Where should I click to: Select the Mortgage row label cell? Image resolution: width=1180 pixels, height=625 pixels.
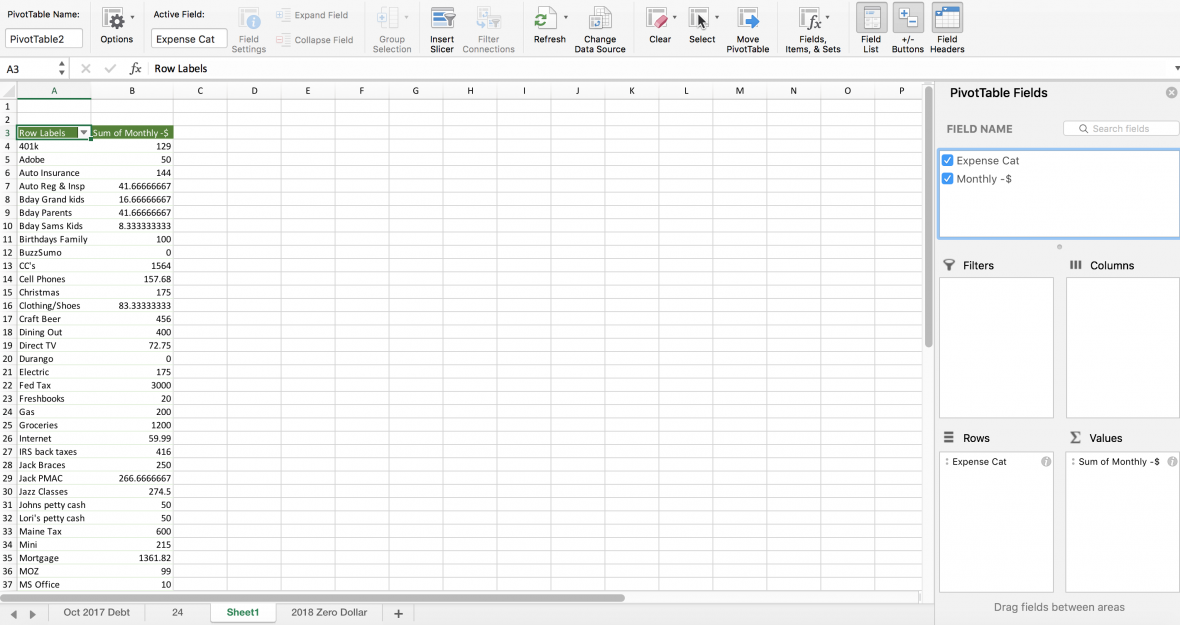click(x=54, y=558)
